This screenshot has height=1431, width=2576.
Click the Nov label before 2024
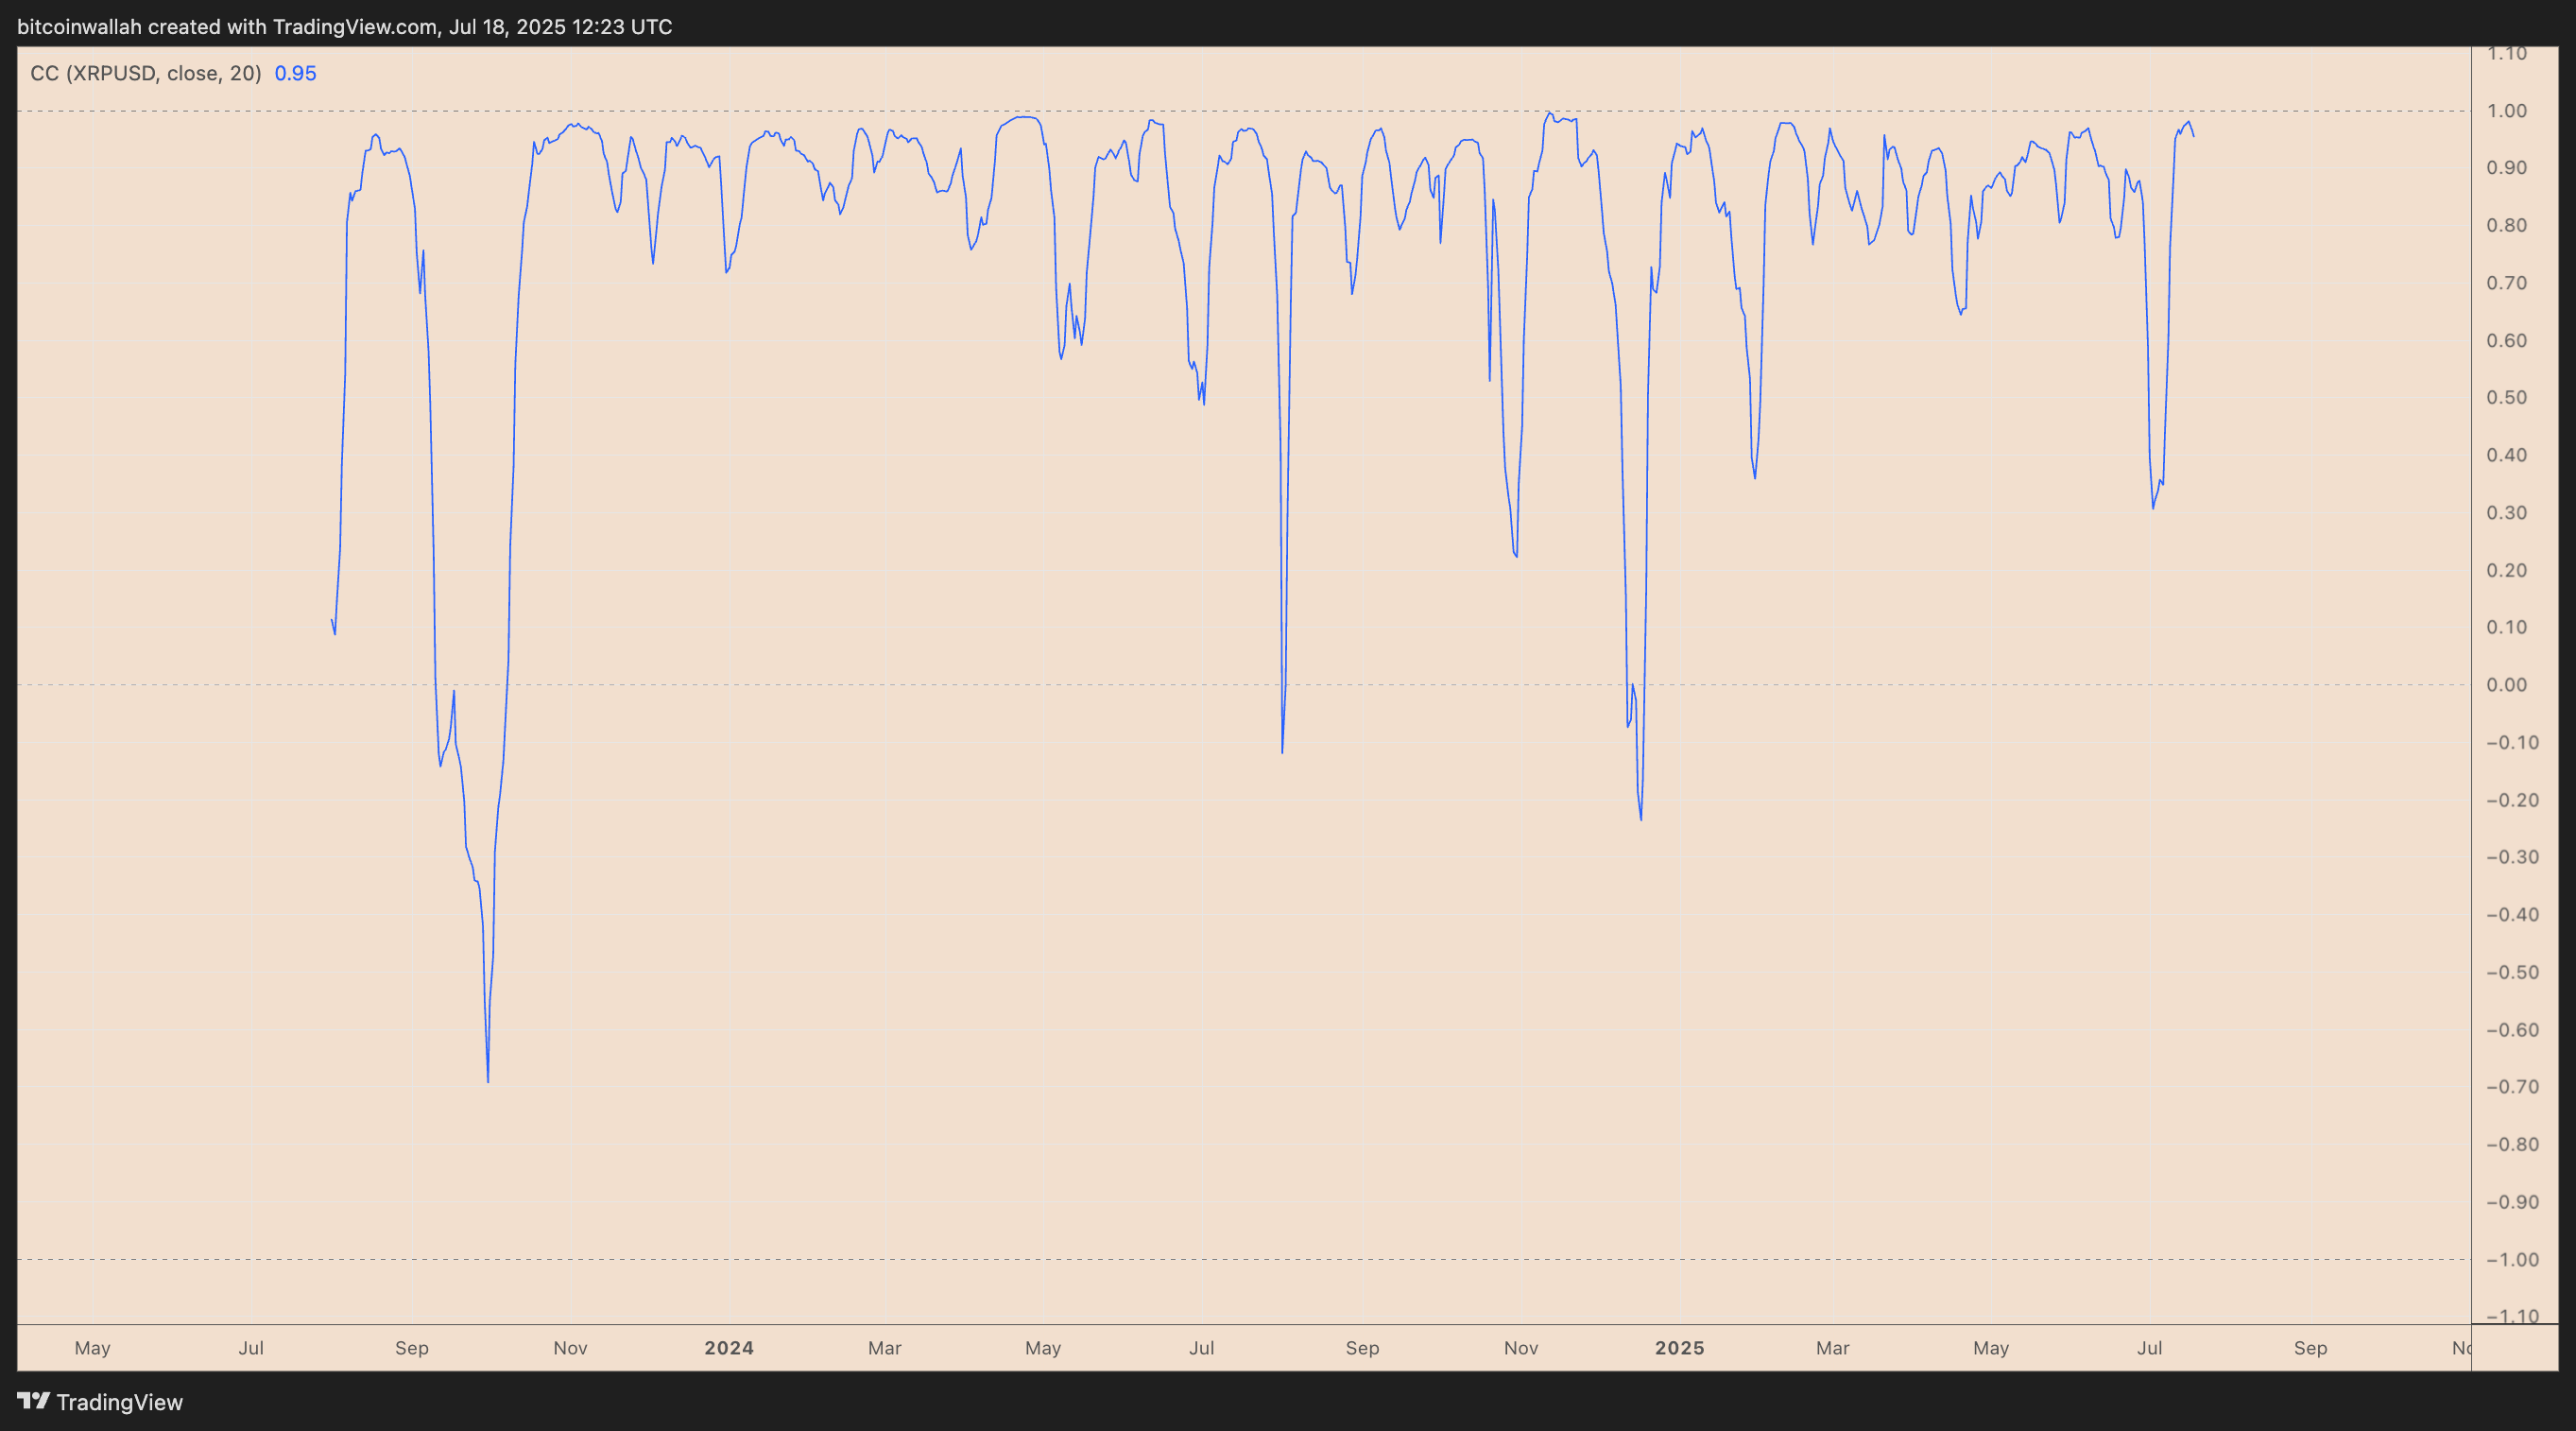[x=570, y=1348]
